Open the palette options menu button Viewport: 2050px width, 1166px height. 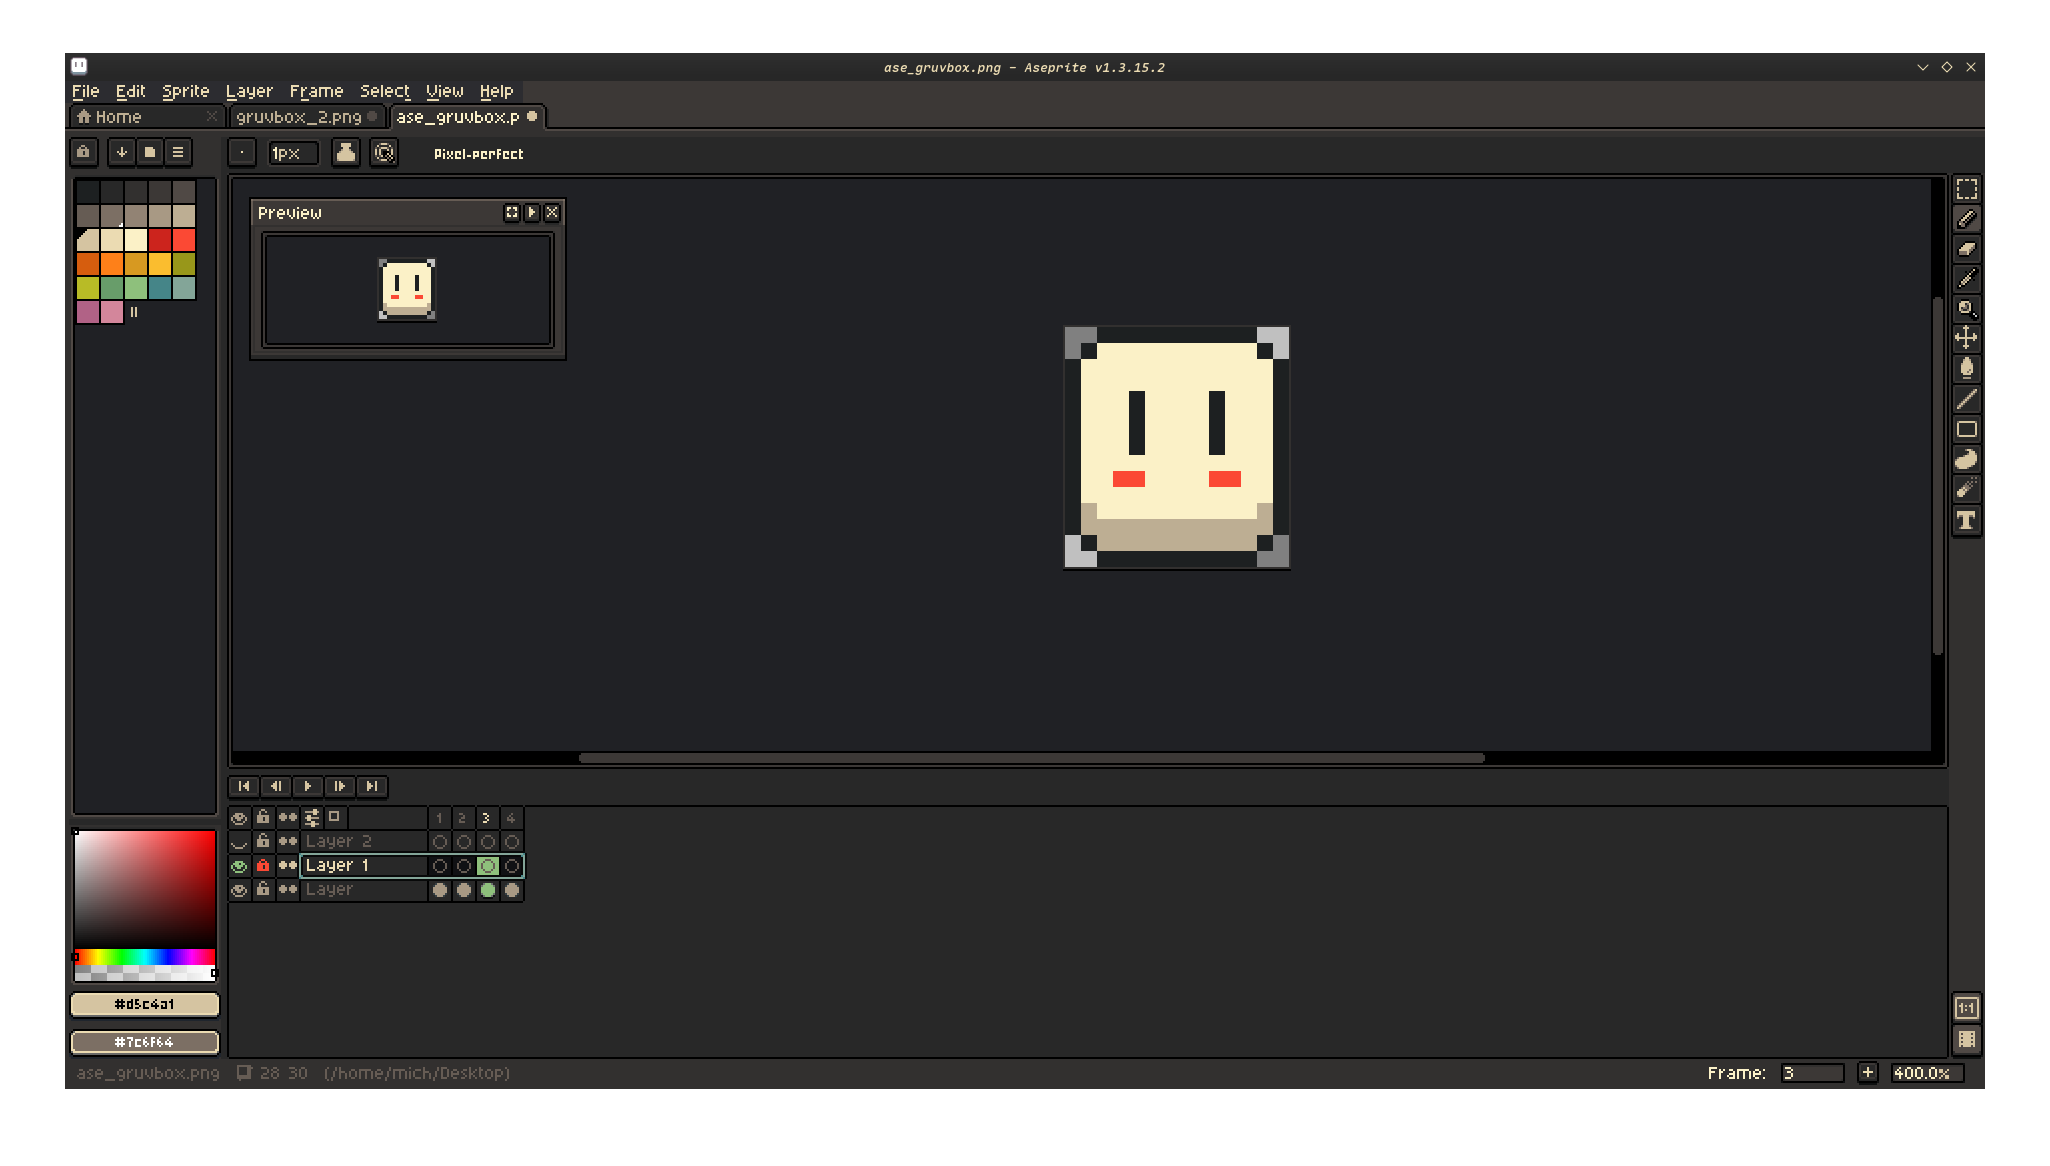click(x=178, y=152)
